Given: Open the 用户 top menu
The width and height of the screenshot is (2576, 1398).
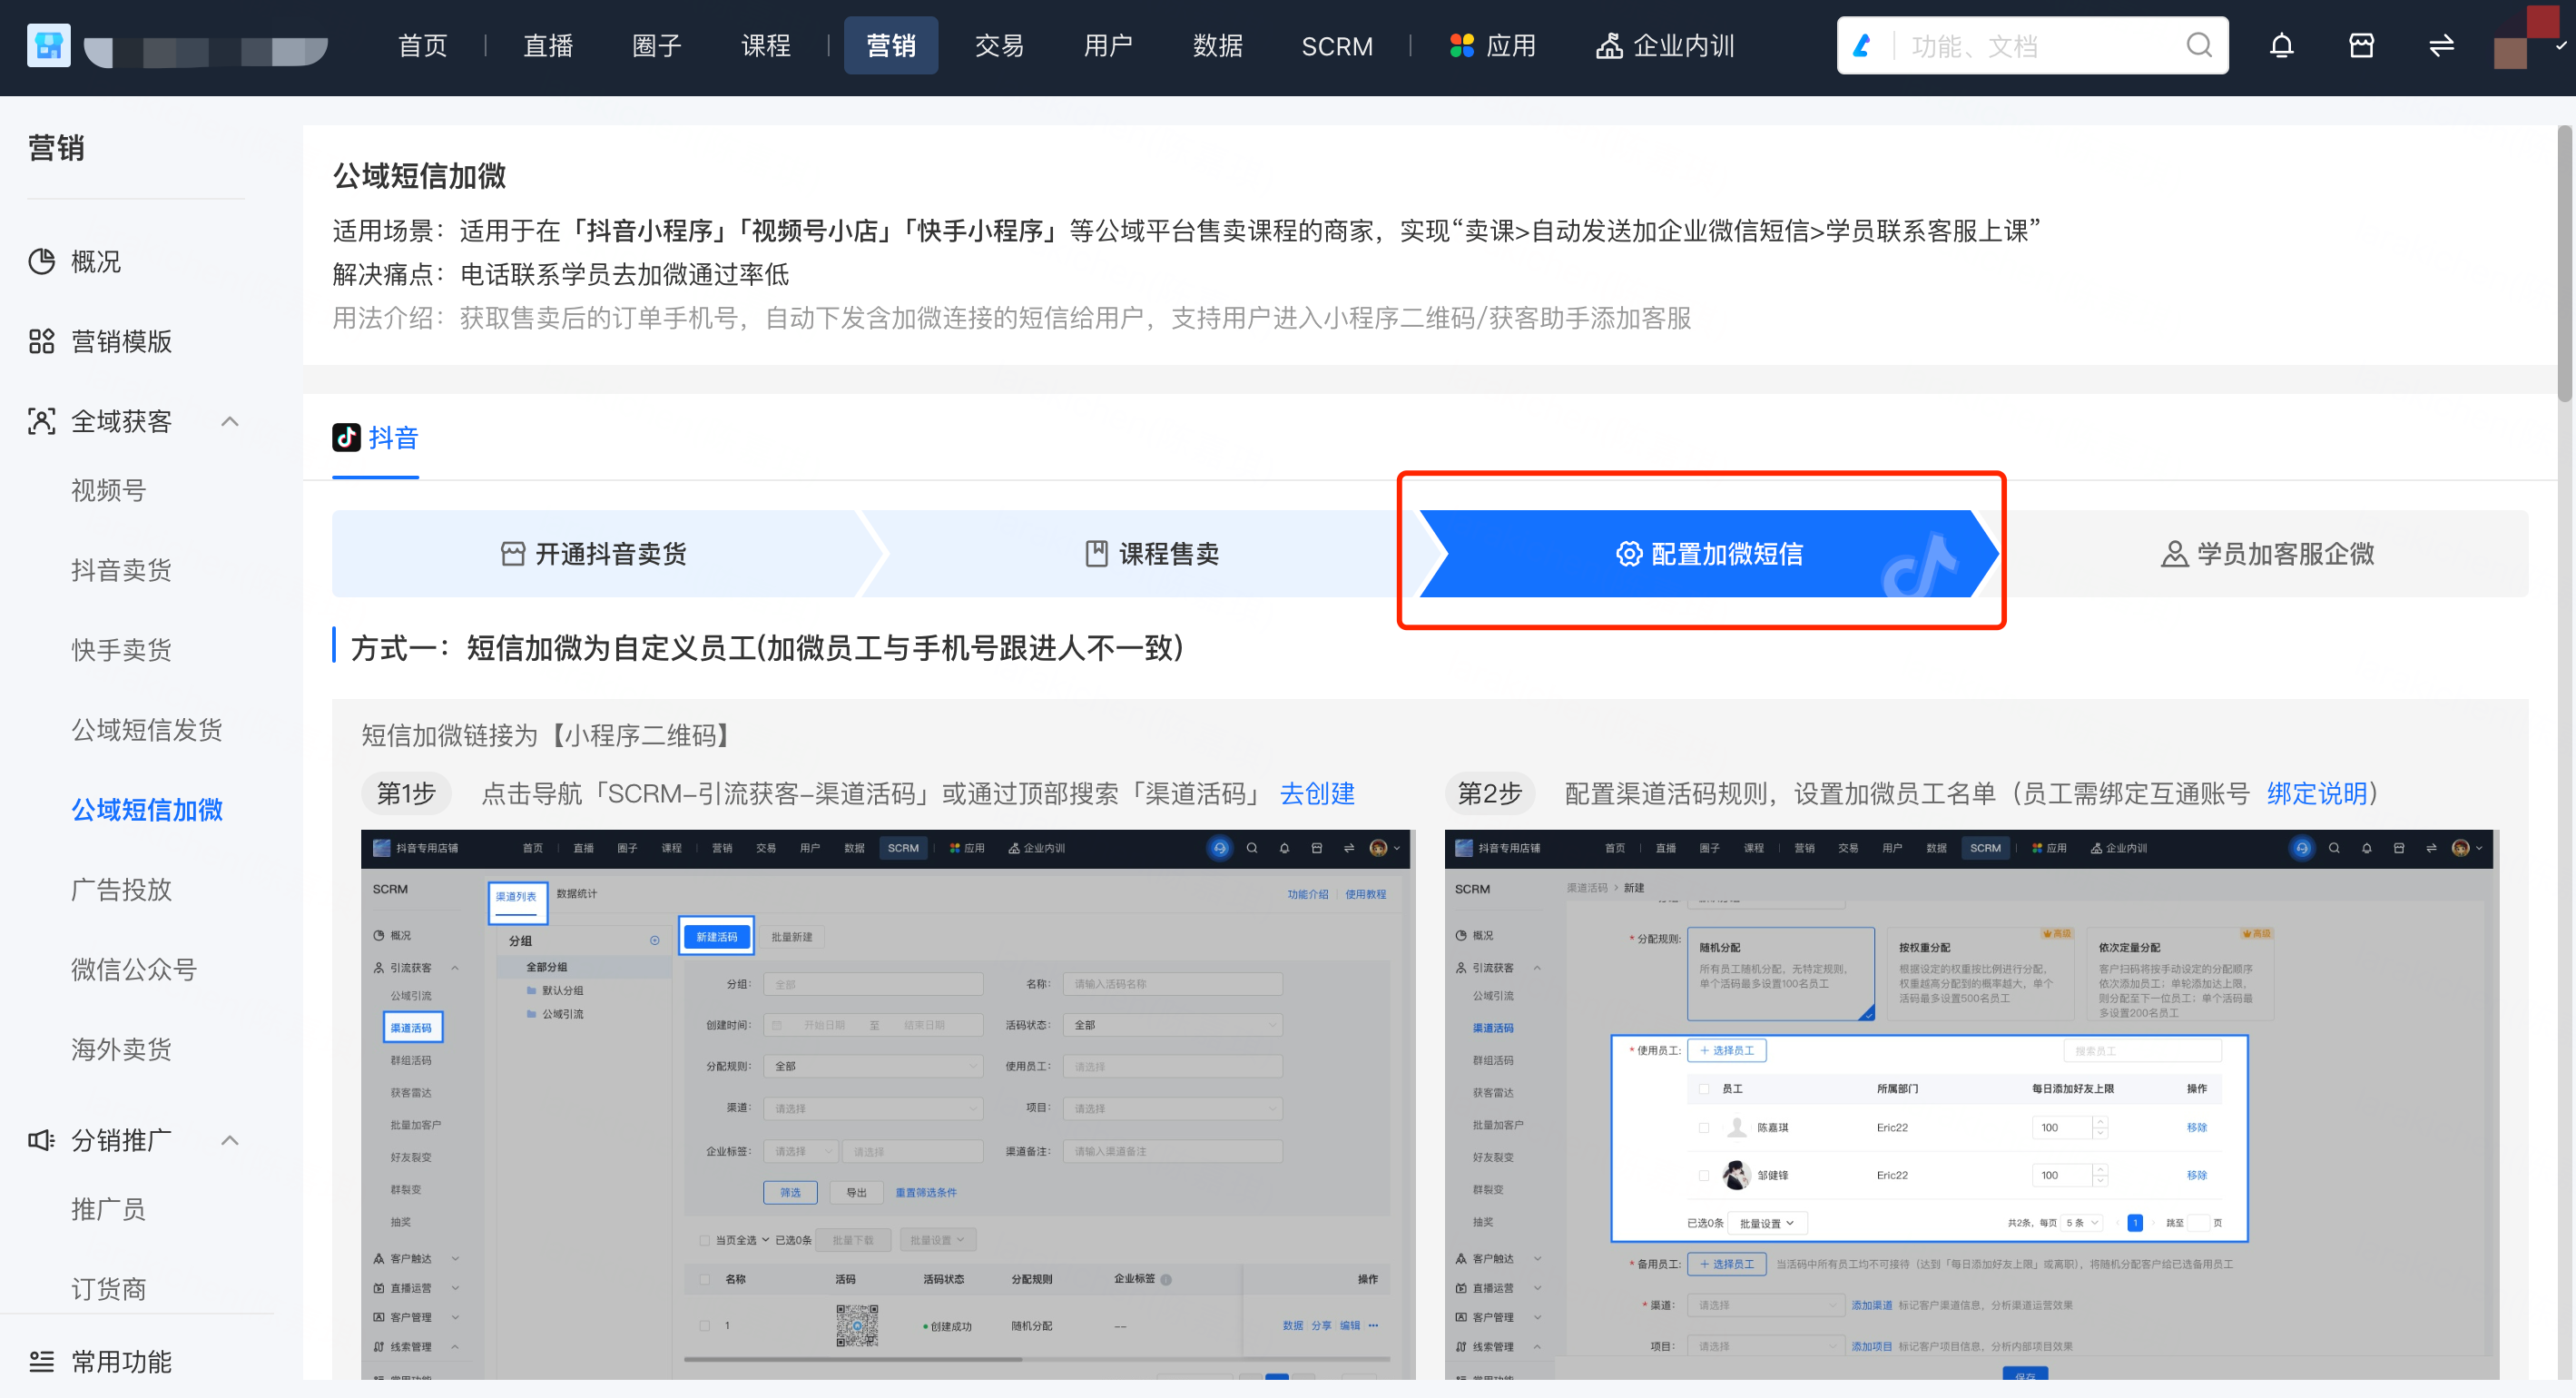Looking at the screenshot, I should tap(1109, 46).
